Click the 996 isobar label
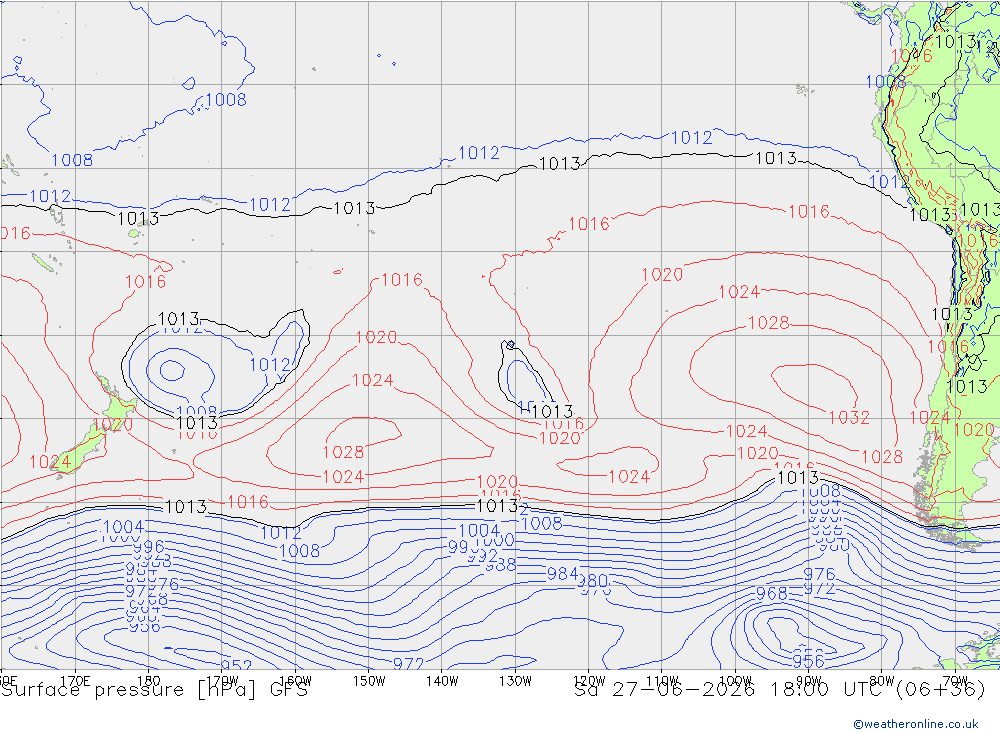Screen dimensions: 1000x733 tap(149, 547)
